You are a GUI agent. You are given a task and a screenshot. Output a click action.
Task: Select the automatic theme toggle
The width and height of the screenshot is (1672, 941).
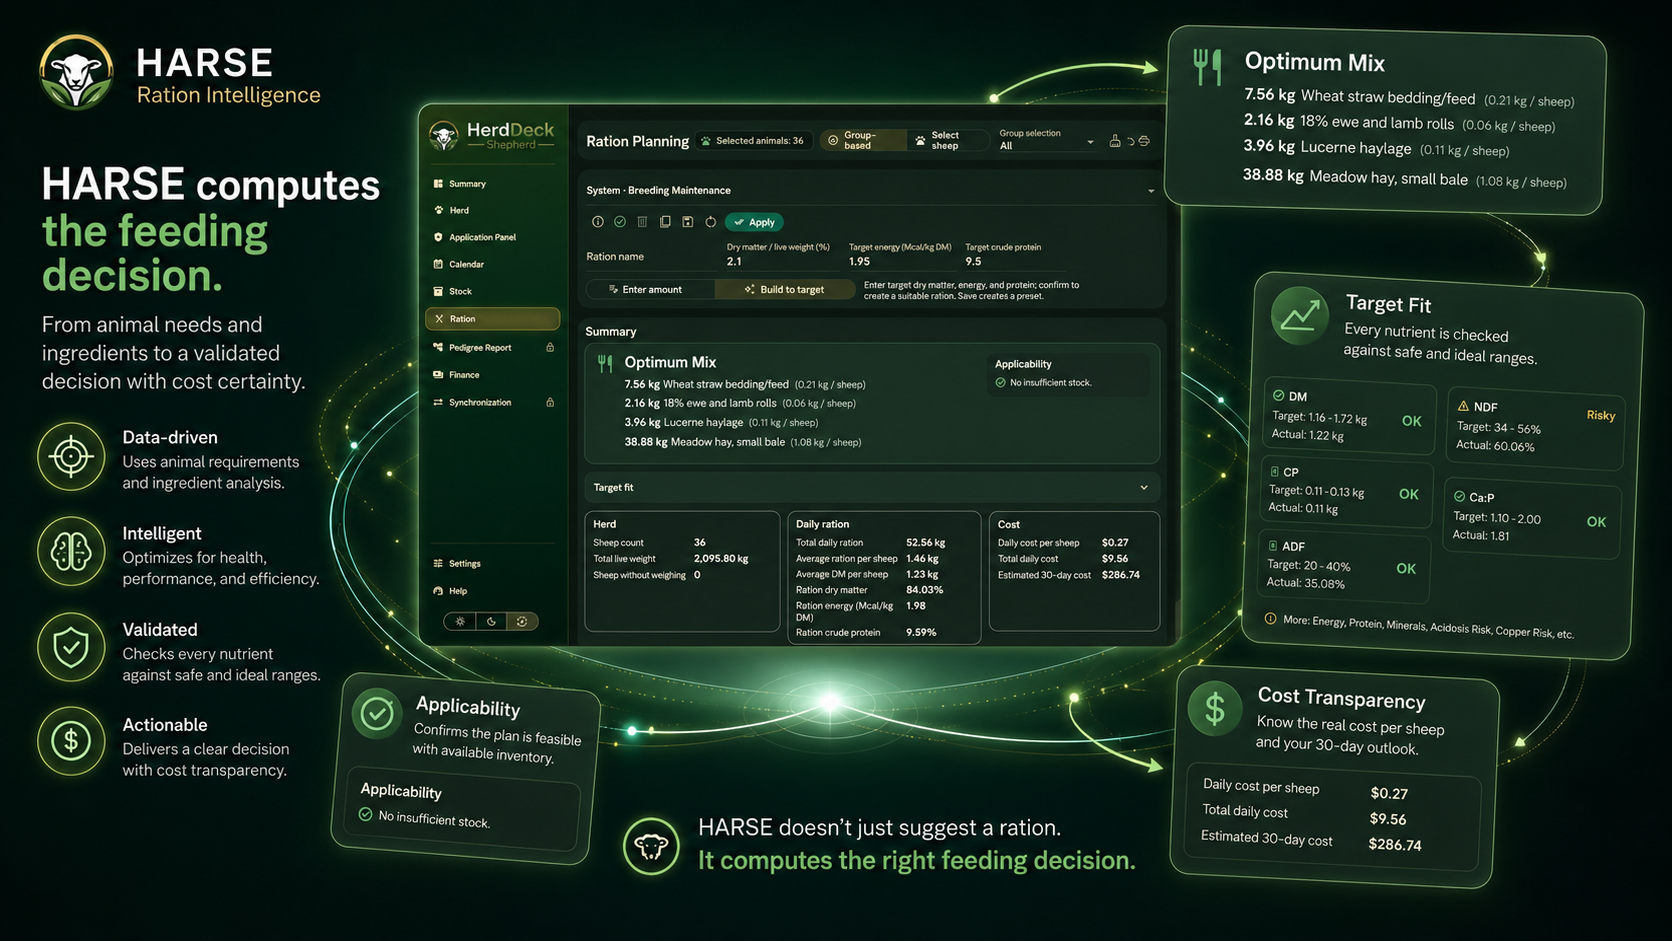522,621
